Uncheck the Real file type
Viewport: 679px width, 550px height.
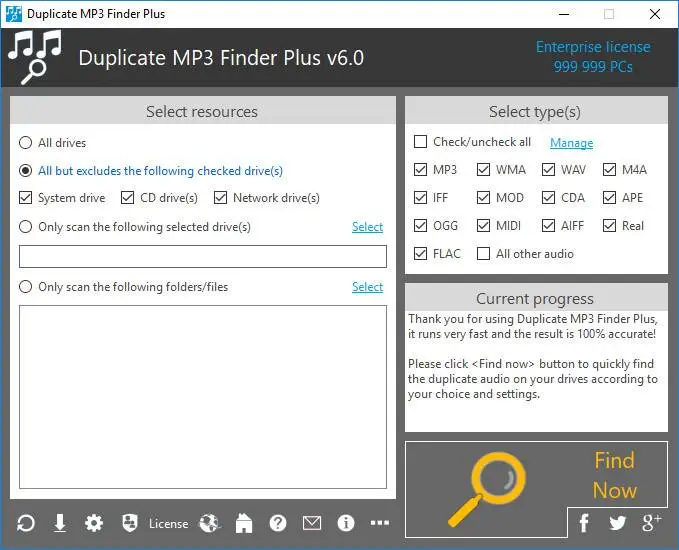(609, 225)
